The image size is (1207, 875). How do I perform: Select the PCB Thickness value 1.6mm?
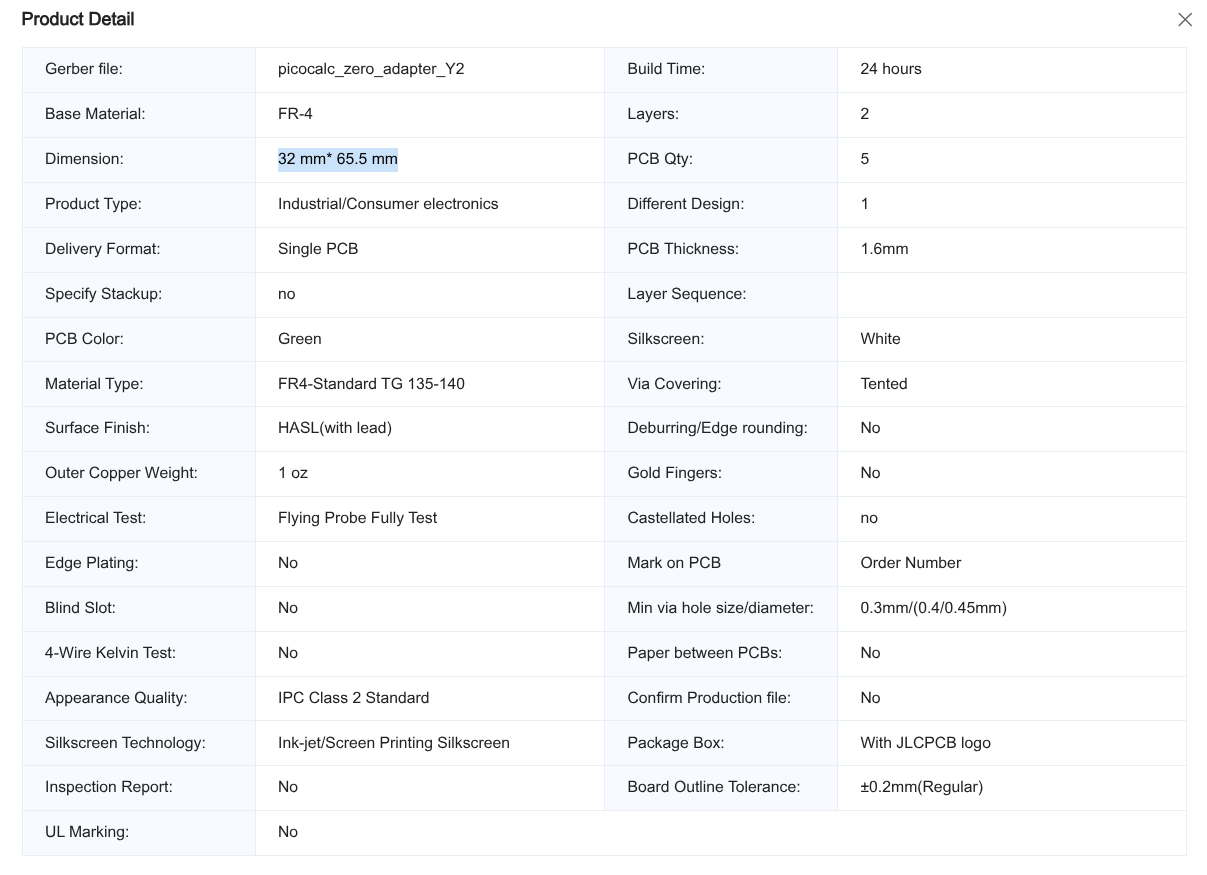click(x=884, y=249)
